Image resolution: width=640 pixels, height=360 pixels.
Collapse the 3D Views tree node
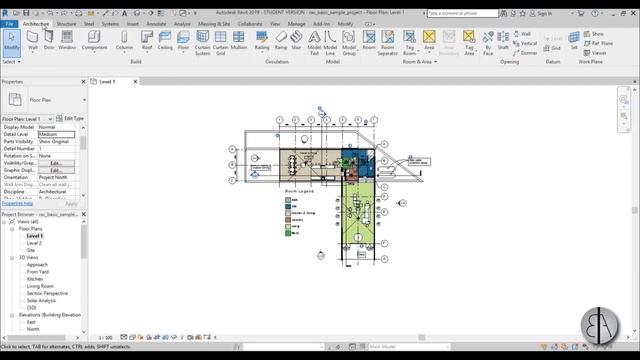12,258
